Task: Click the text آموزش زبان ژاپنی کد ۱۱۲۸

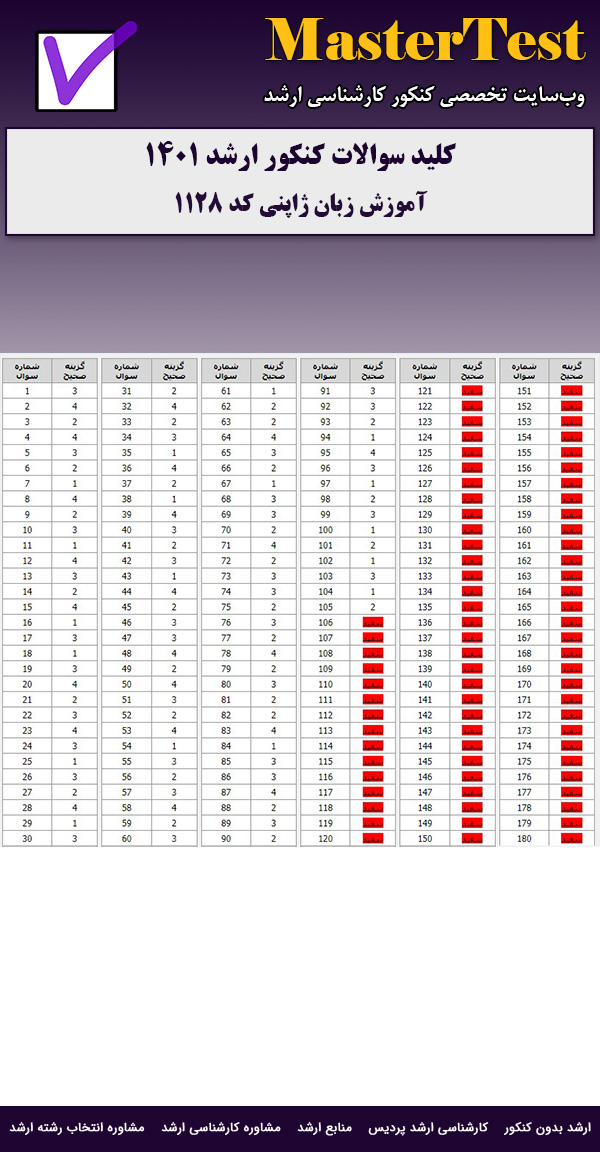Action: click(300, 203)
